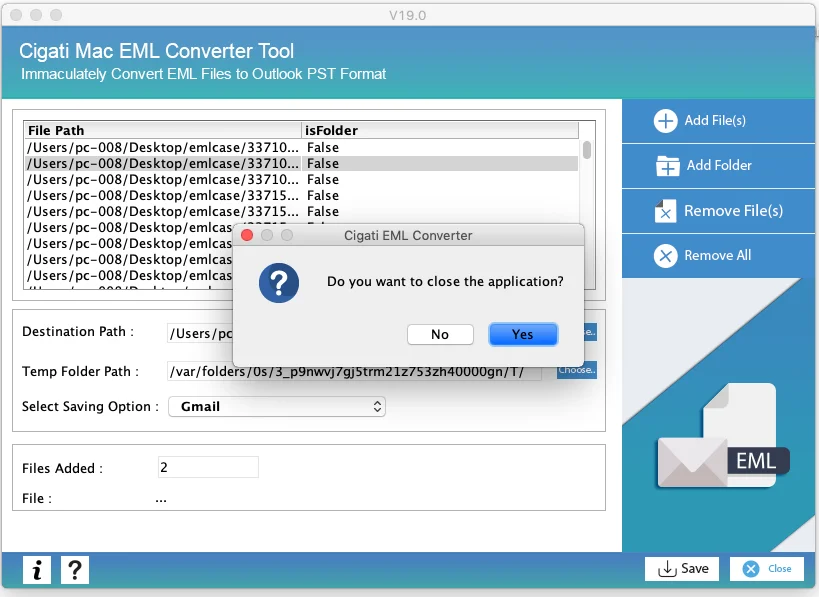This screenshot has height=597, width=819.
Task: Click the Temp Folder Path input field
Action: 354,371
